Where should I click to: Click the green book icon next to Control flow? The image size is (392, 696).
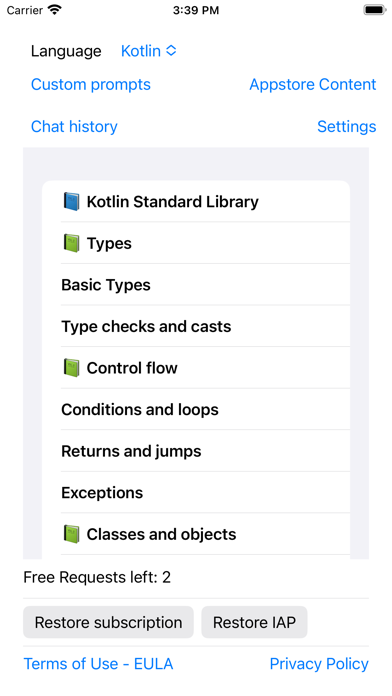click(71, 368)
